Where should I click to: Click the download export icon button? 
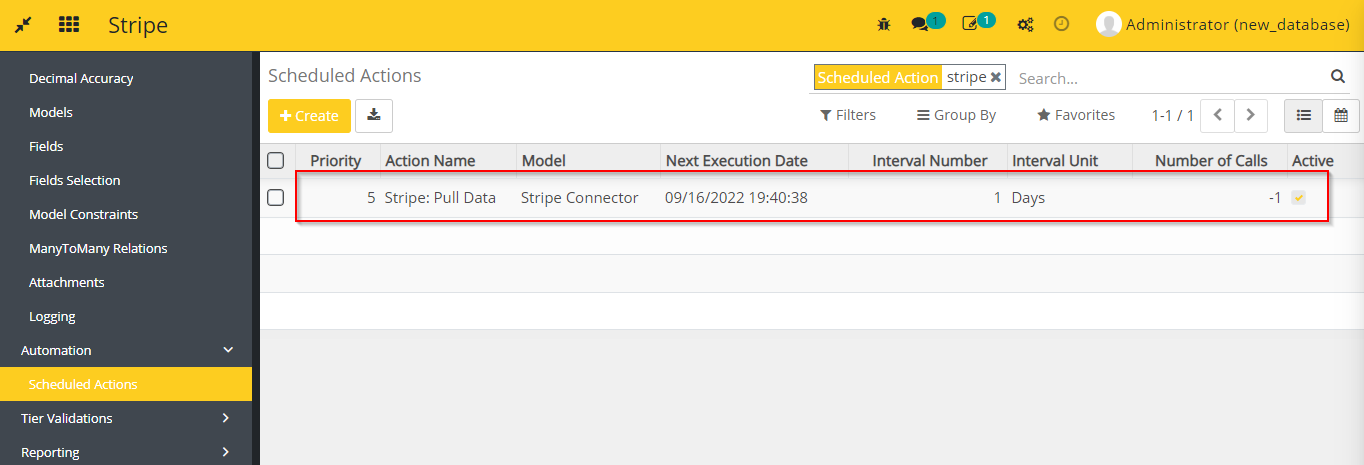coord(374,115)
